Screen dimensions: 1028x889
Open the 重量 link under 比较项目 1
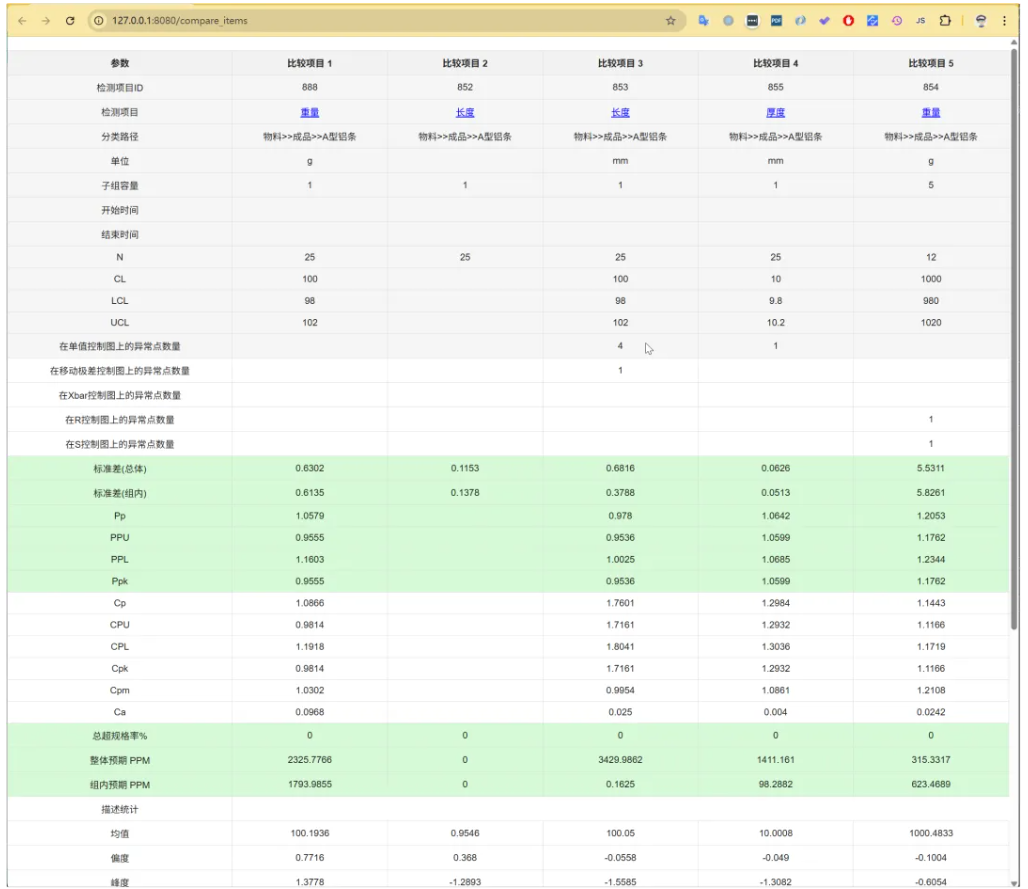pos(310,113)
